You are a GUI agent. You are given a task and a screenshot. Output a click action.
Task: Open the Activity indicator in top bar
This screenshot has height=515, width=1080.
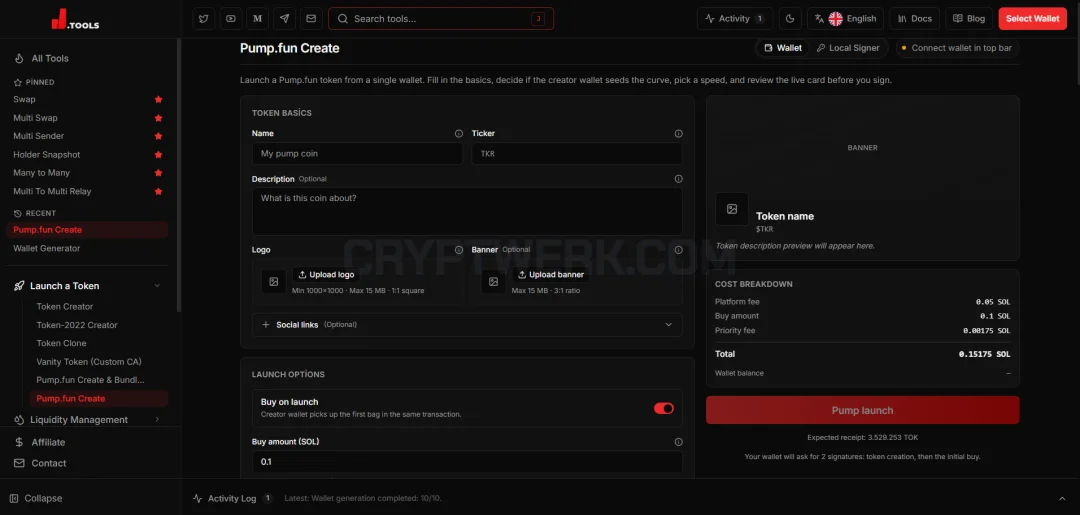pyautogui.click(x=735, y=19)
